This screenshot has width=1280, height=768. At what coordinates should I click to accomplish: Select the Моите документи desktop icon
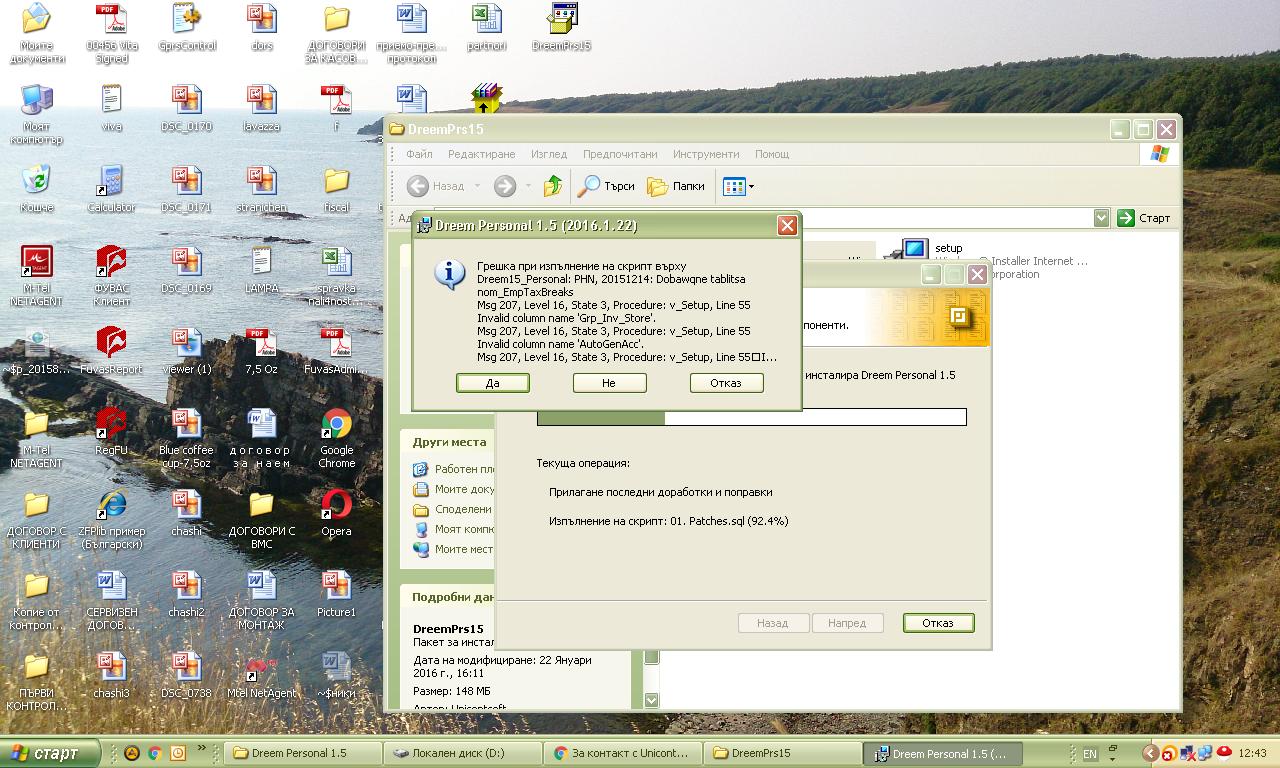pos(36,34)
